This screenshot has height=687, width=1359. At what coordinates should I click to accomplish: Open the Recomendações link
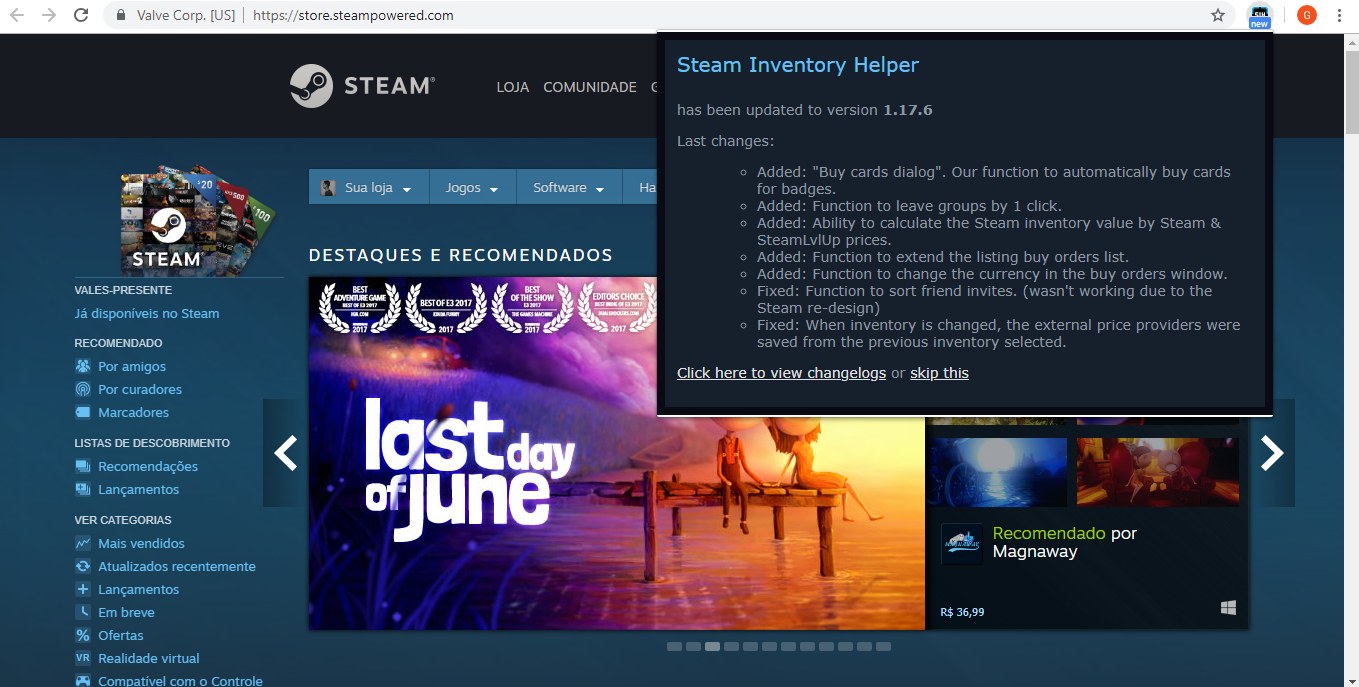pyautogui.click(x=148, y=466)
